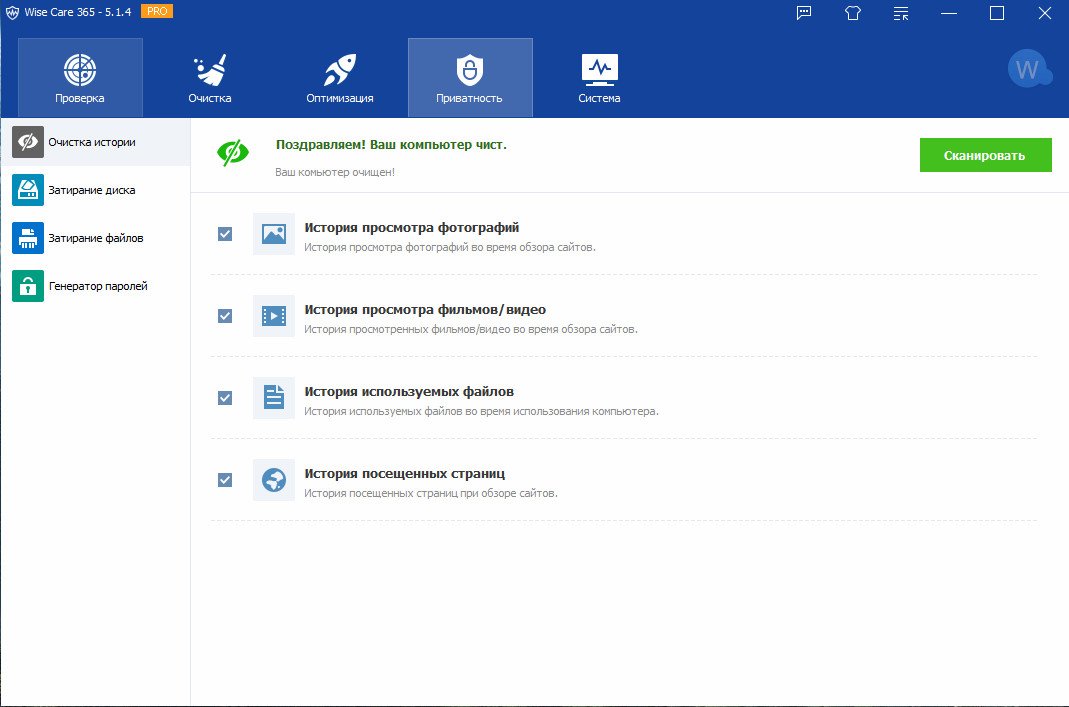Select the Система monitor tab

(x=599, y=78)
